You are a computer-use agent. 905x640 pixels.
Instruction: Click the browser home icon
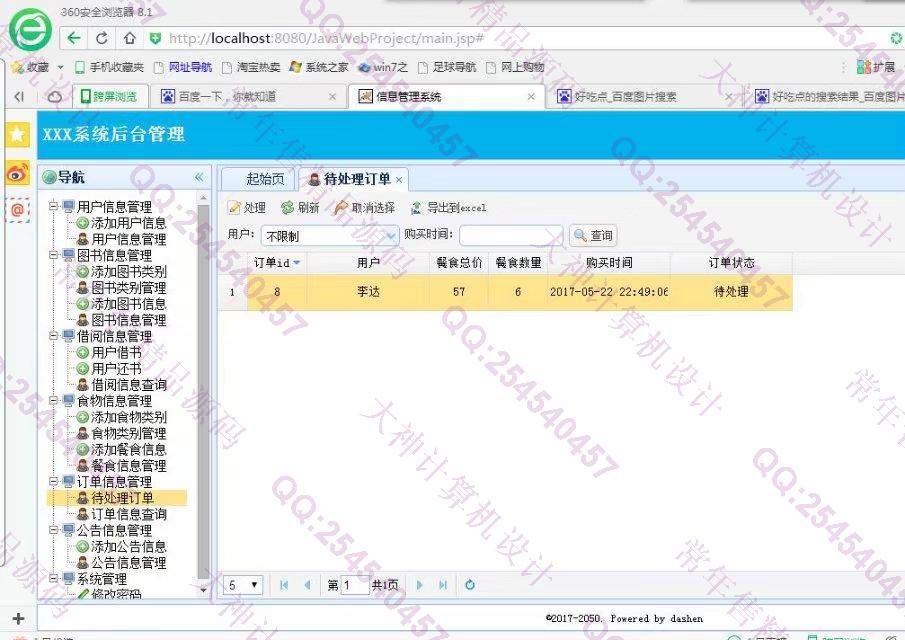coord(129,38)
